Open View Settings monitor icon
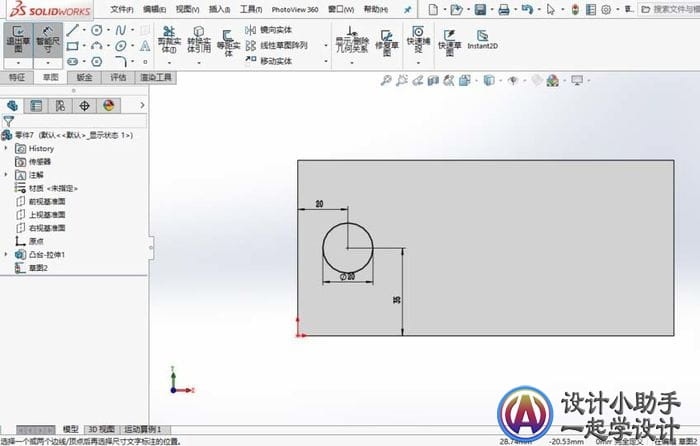The width and height of the screenshot is (700, 446). 577,80
